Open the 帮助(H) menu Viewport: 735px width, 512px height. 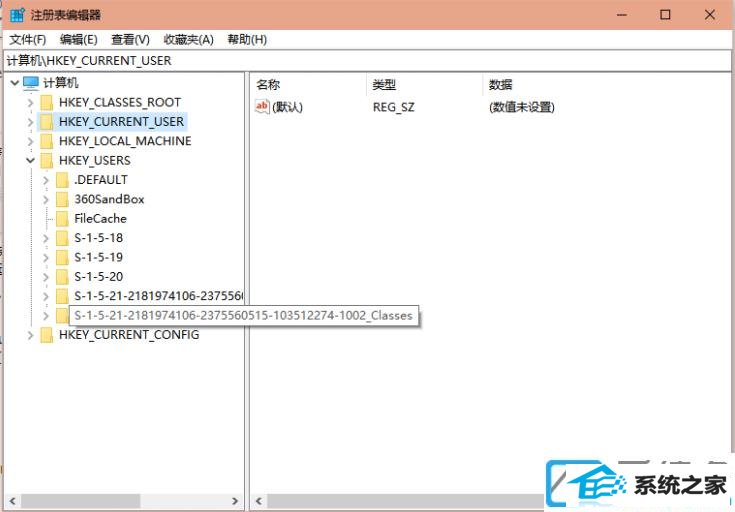[x=247, y=40]
